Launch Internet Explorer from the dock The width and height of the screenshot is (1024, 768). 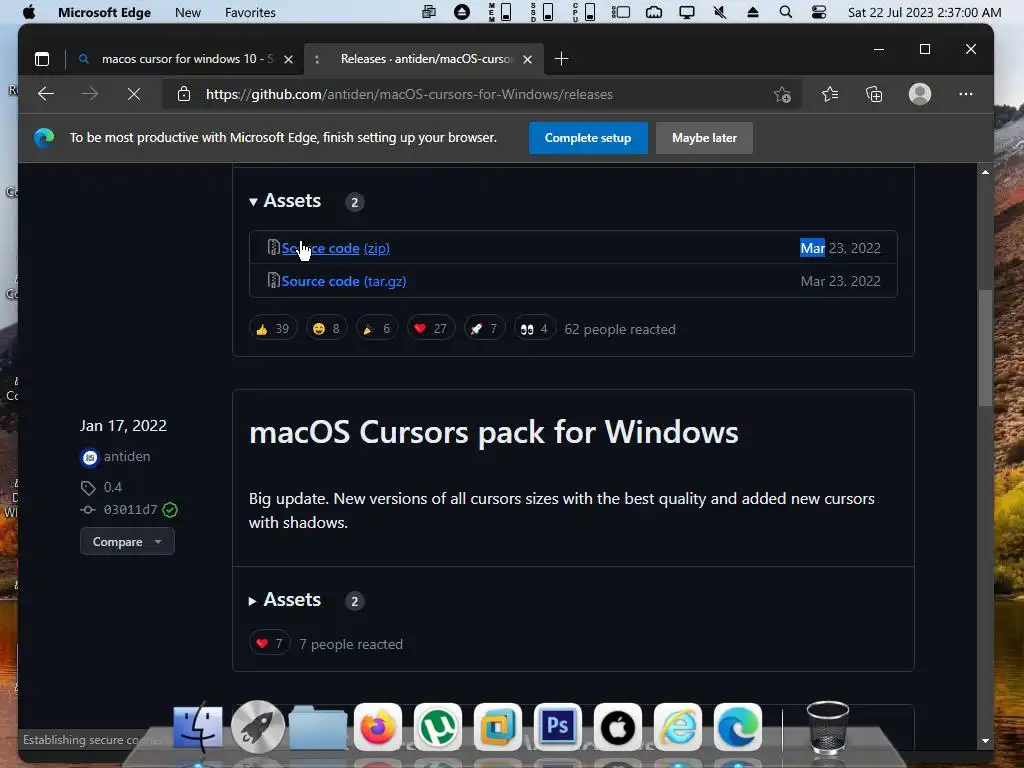(678, 727)
